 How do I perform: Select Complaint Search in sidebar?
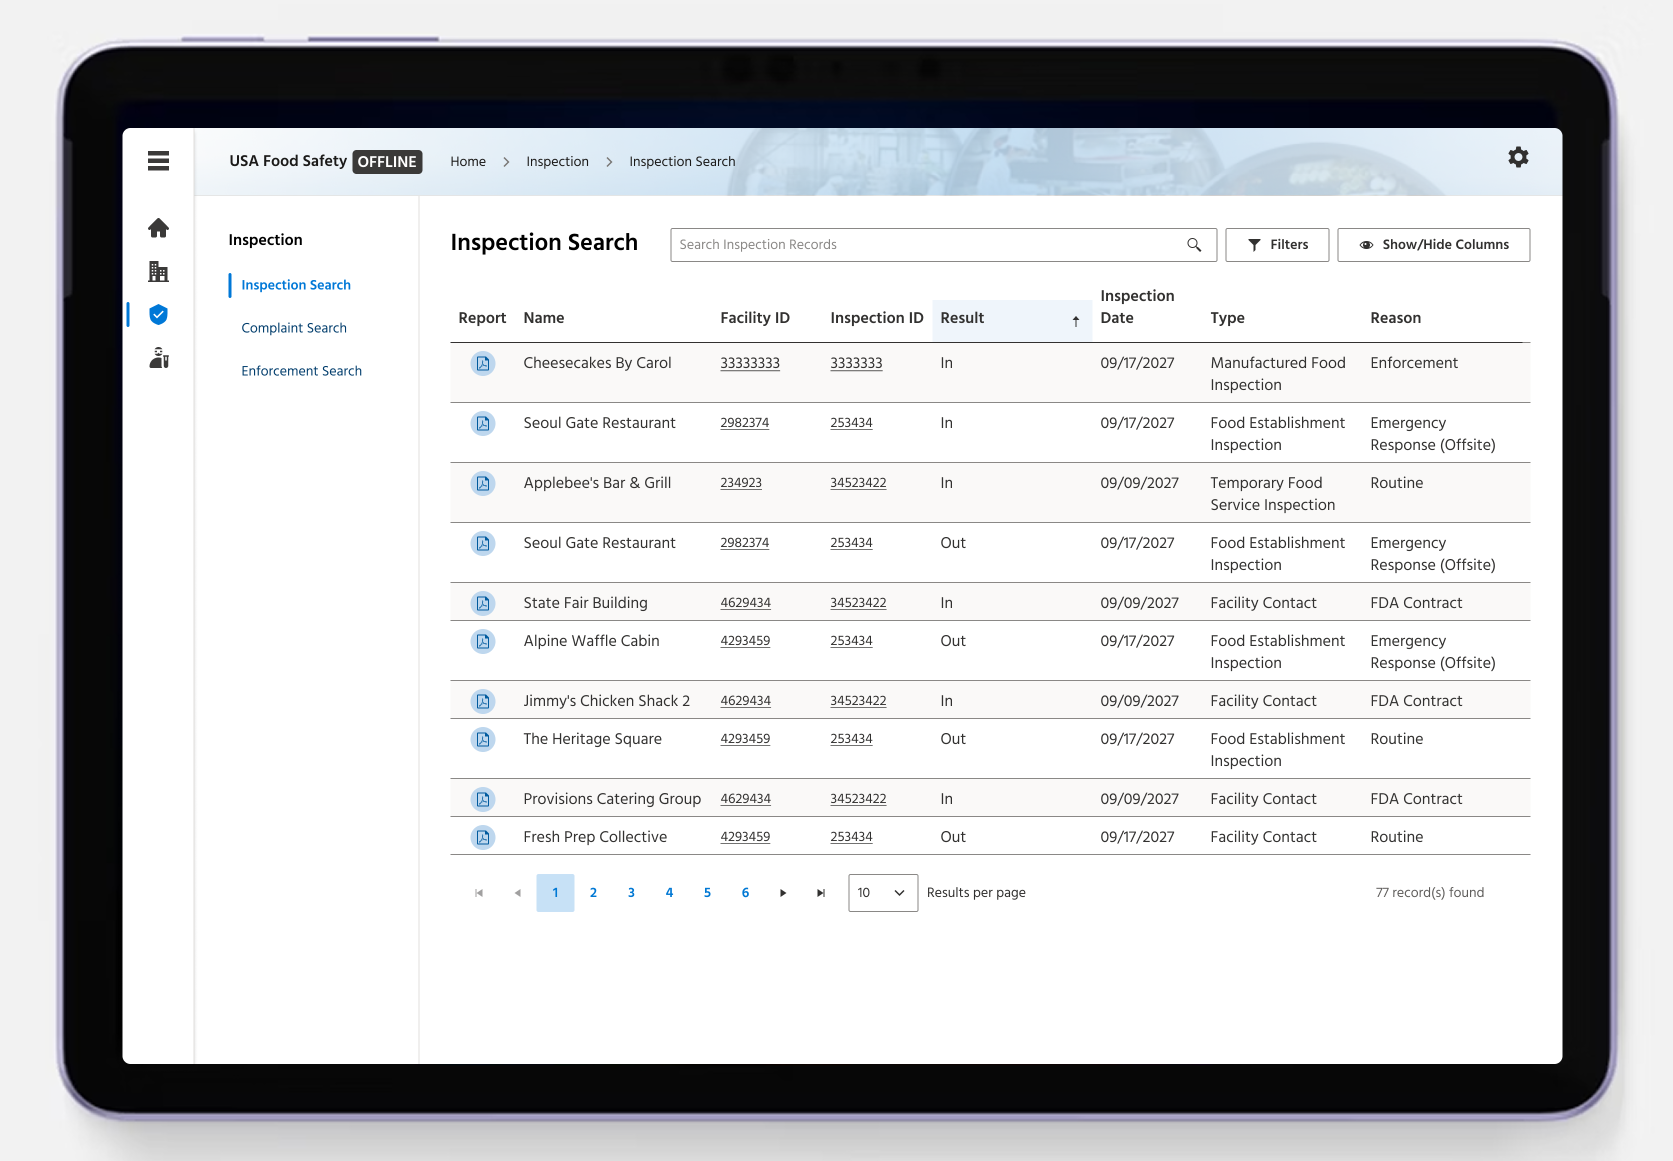tap(294, 328)
